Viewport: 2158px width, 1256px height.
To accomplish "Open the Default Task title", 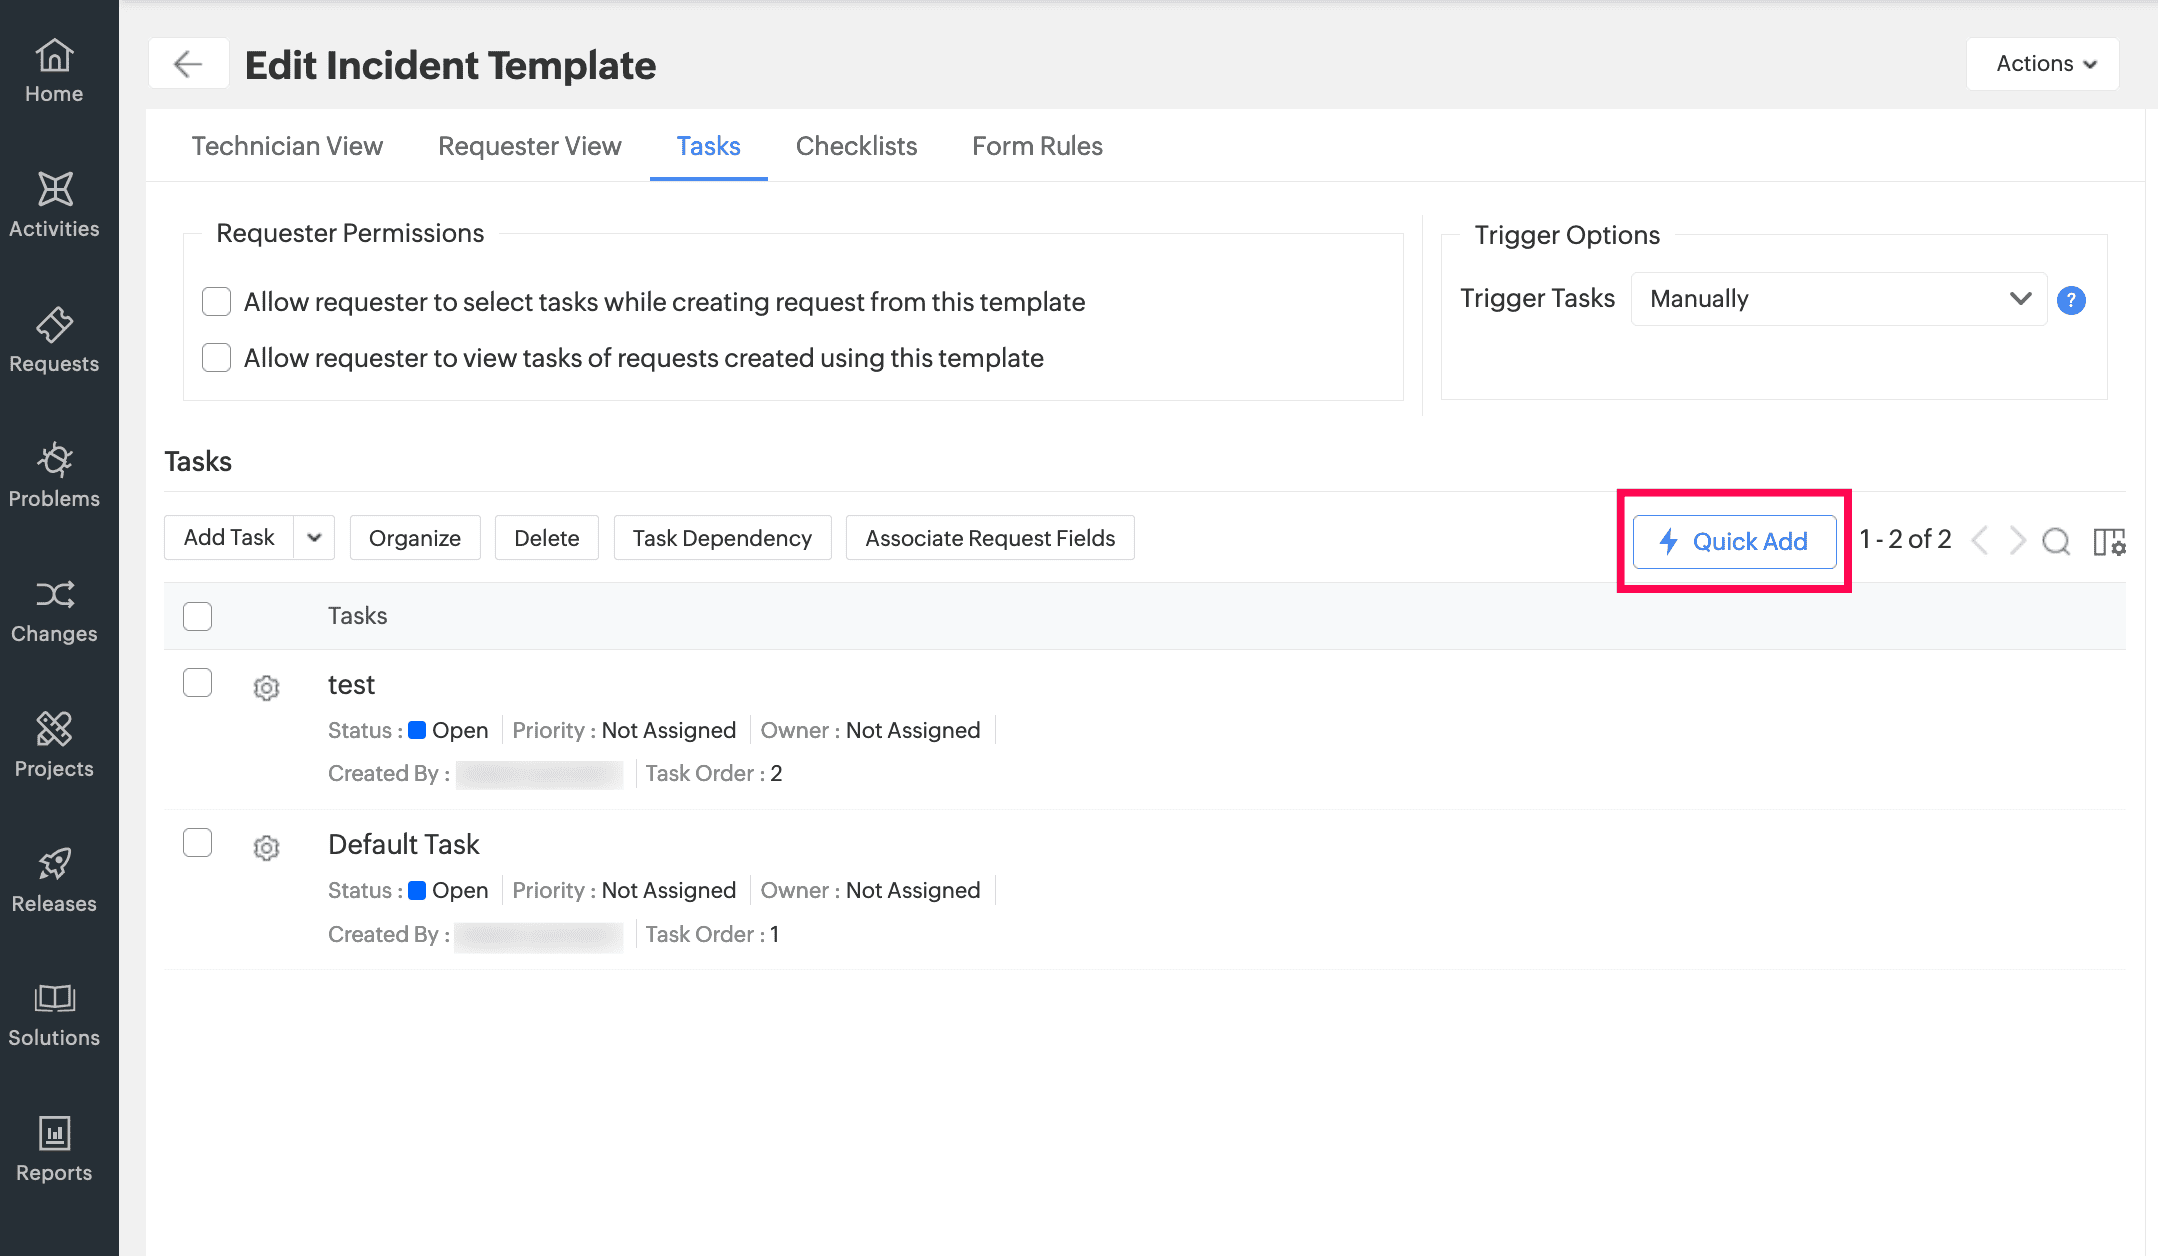I will point(404,844).
